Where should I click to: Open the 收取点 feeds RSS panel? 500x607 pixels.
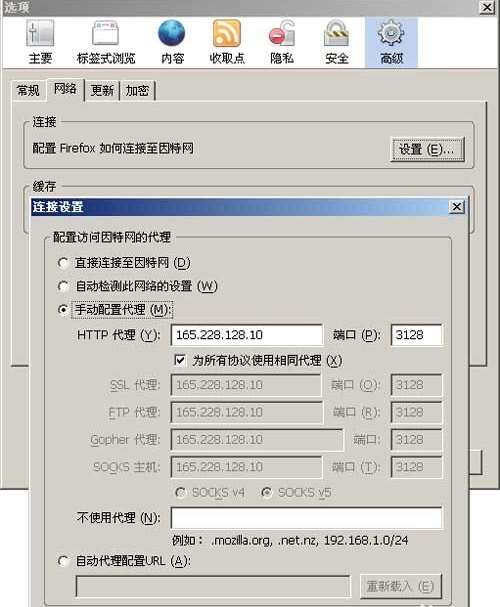(x=227, y=43)
